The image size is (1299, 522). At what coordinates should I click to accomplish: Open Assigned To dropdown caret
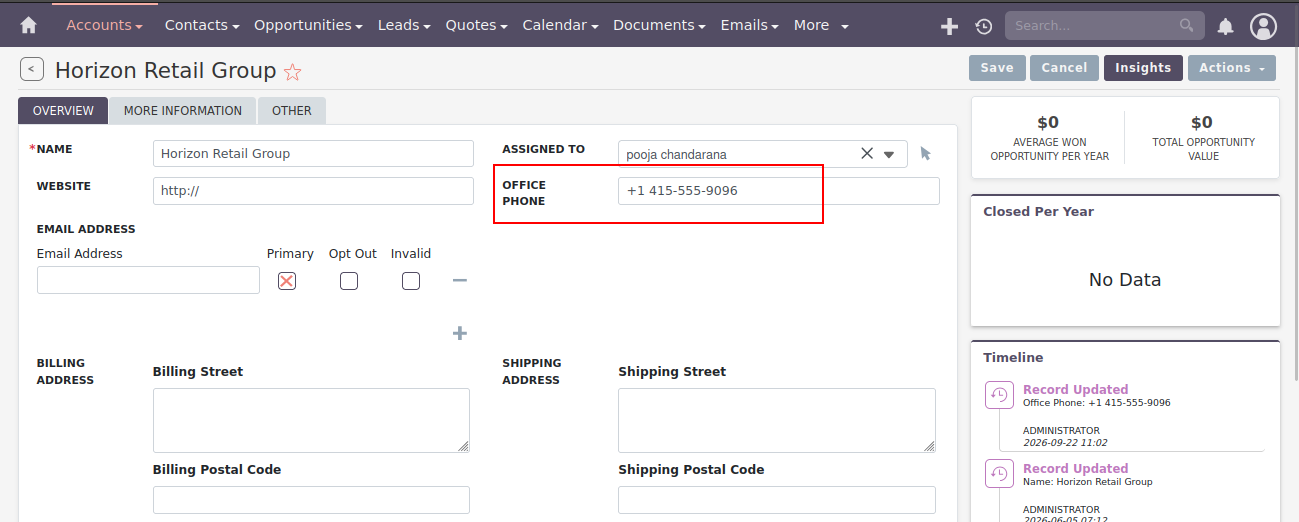tap(888, 154)
